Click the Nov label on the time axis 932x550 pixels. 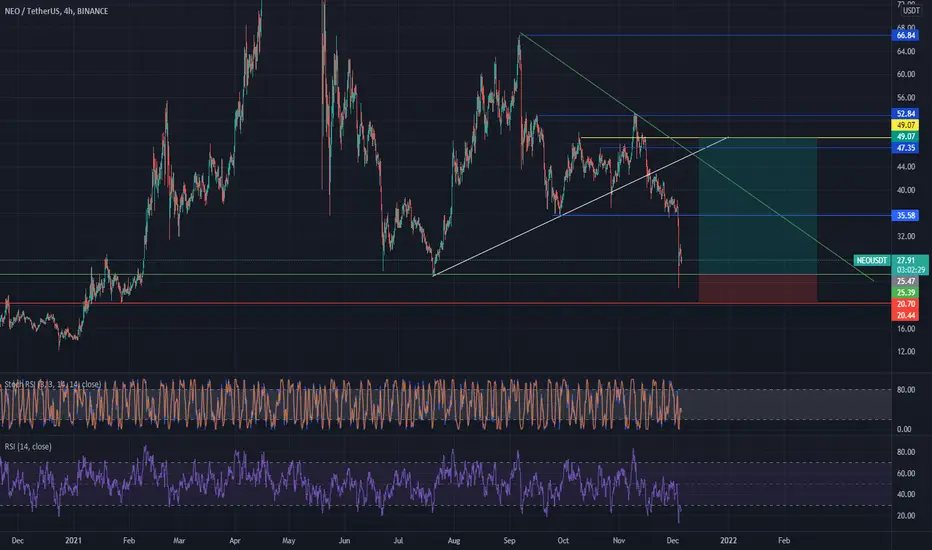pyautogui.click(x=619, y=540)
